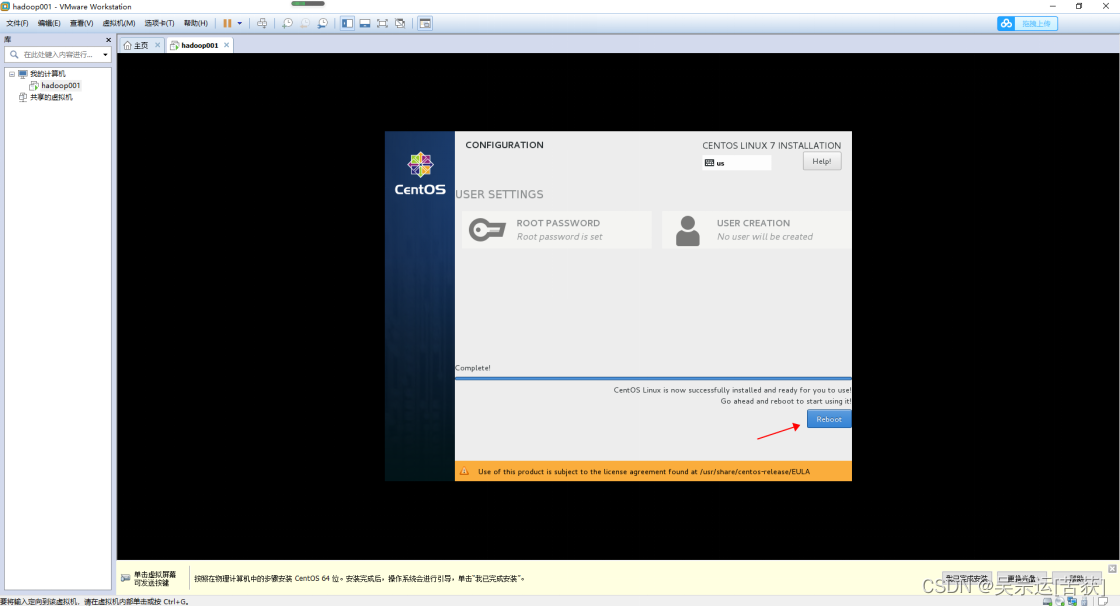Image resolution: width=1120 pixels, height=606 pixels.
Task: Click the Help! button in installer
Action: pos(821,162)
